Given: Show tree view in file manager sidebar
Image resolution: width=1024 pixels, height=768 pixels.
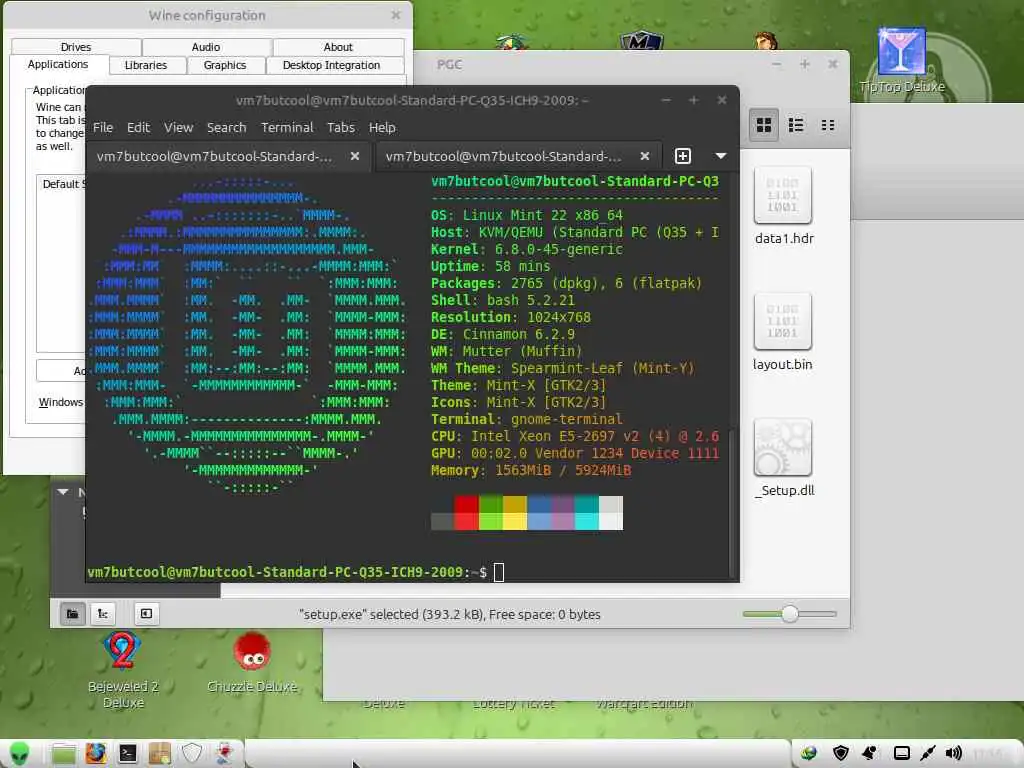Looking at the screenshot, I should [103, 614].
